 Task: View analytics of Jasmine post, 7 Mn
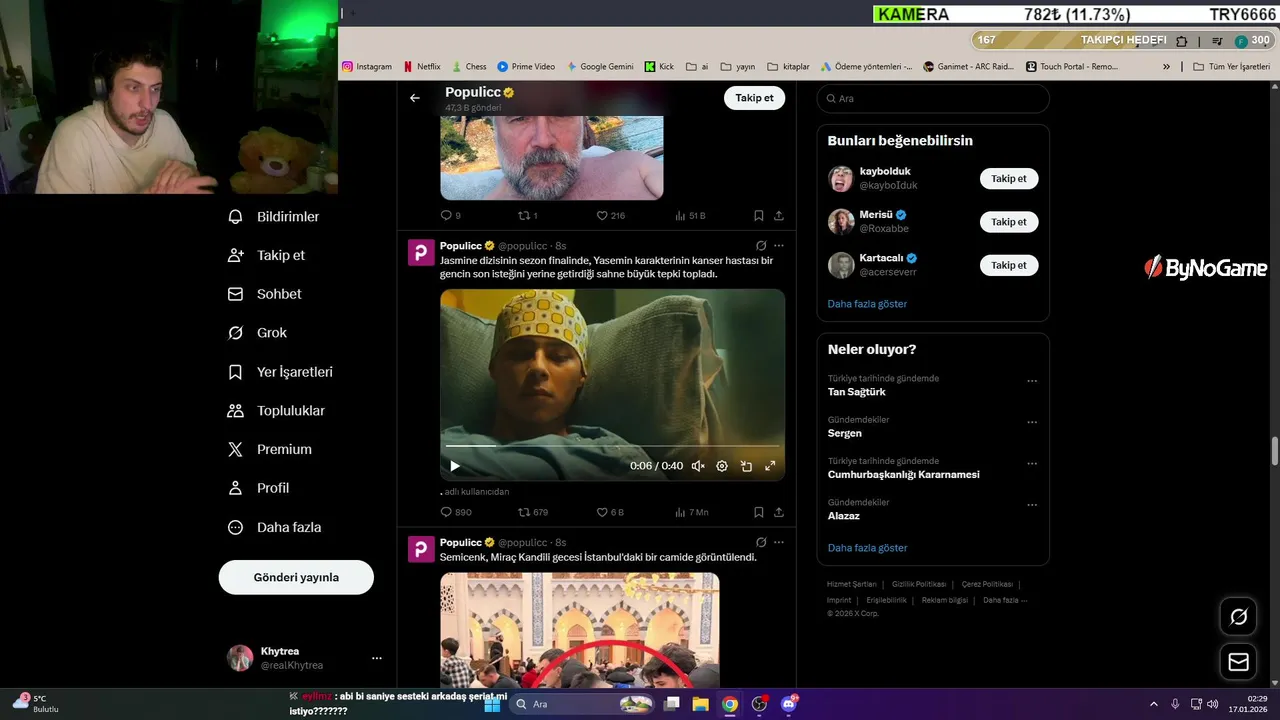click(x=691, y=512)
